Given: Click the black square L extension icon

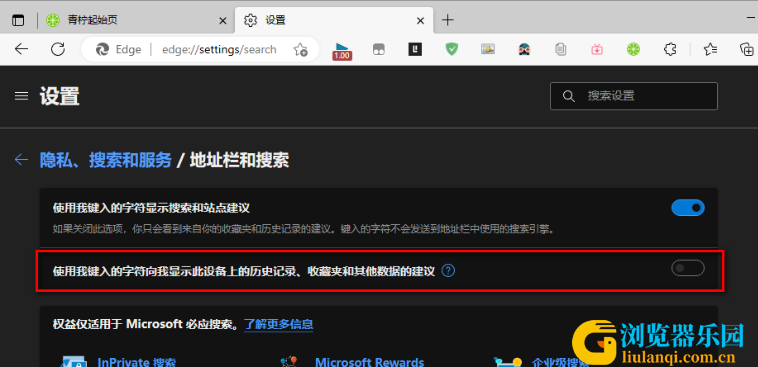Looking at the screenshot, I should click(x=415, y=49).
